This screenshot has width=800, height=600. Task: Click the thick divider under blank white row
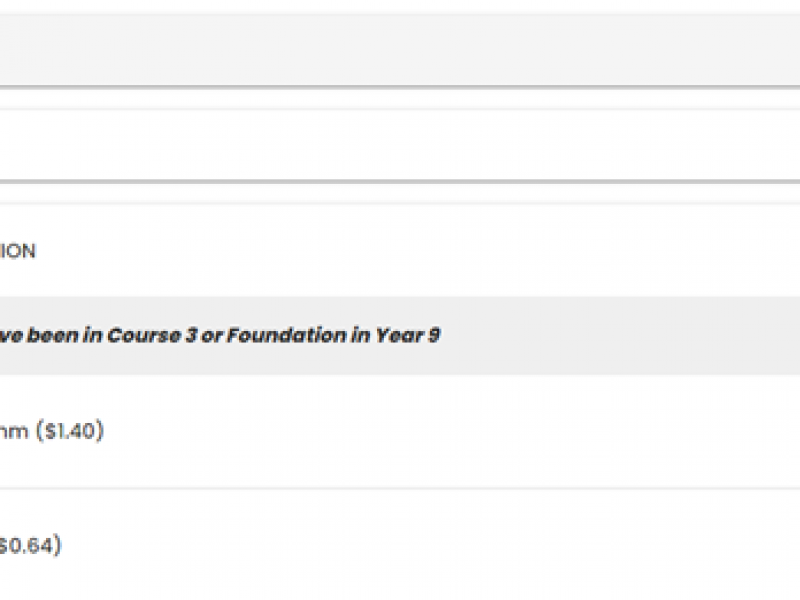[400, 182]
